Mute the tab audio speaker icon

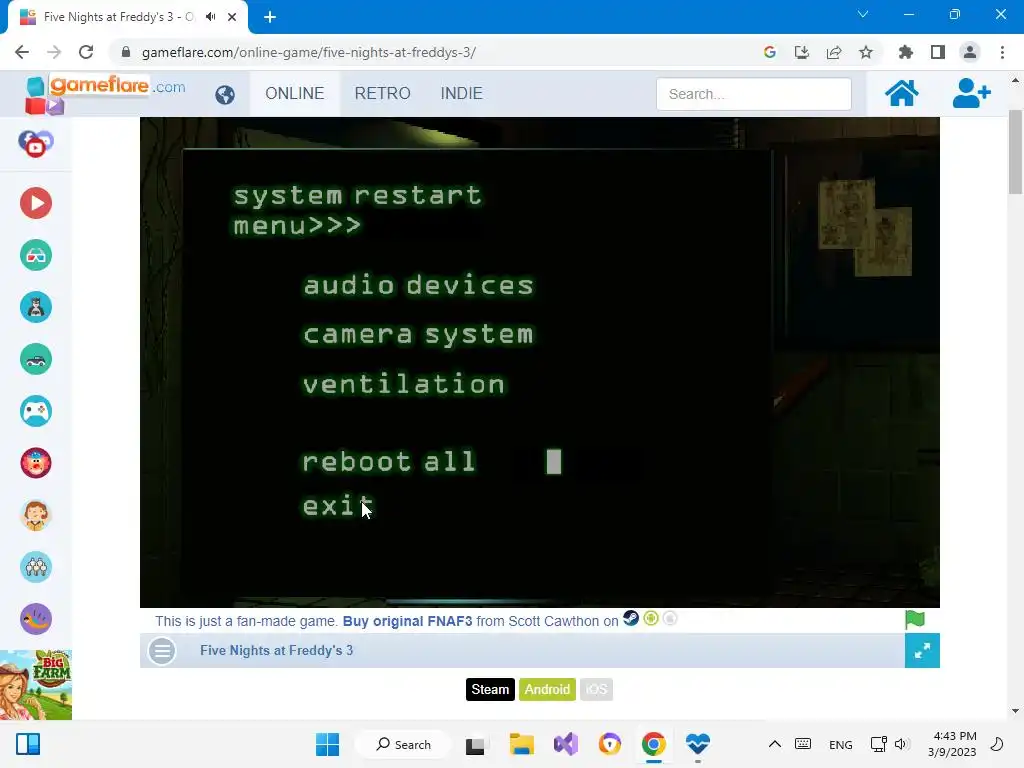[x=210, y=17]
